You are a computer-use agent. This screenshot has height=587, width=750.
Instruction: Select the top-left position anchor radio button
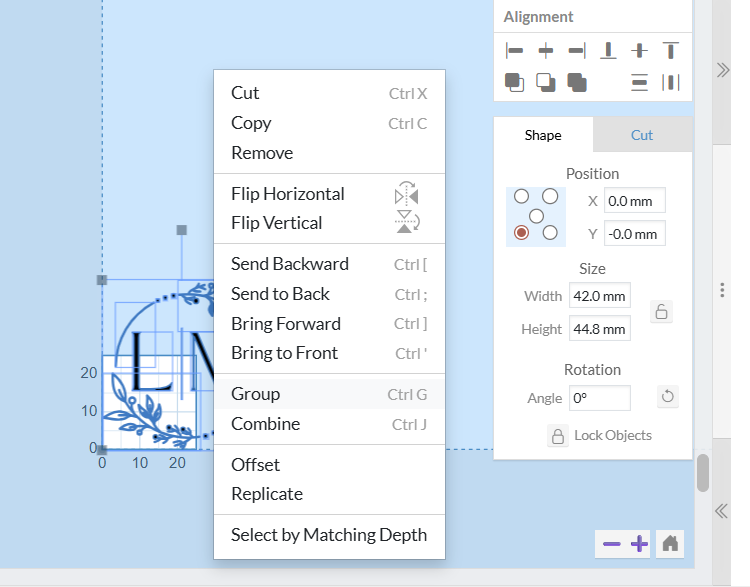pos(521,197)
